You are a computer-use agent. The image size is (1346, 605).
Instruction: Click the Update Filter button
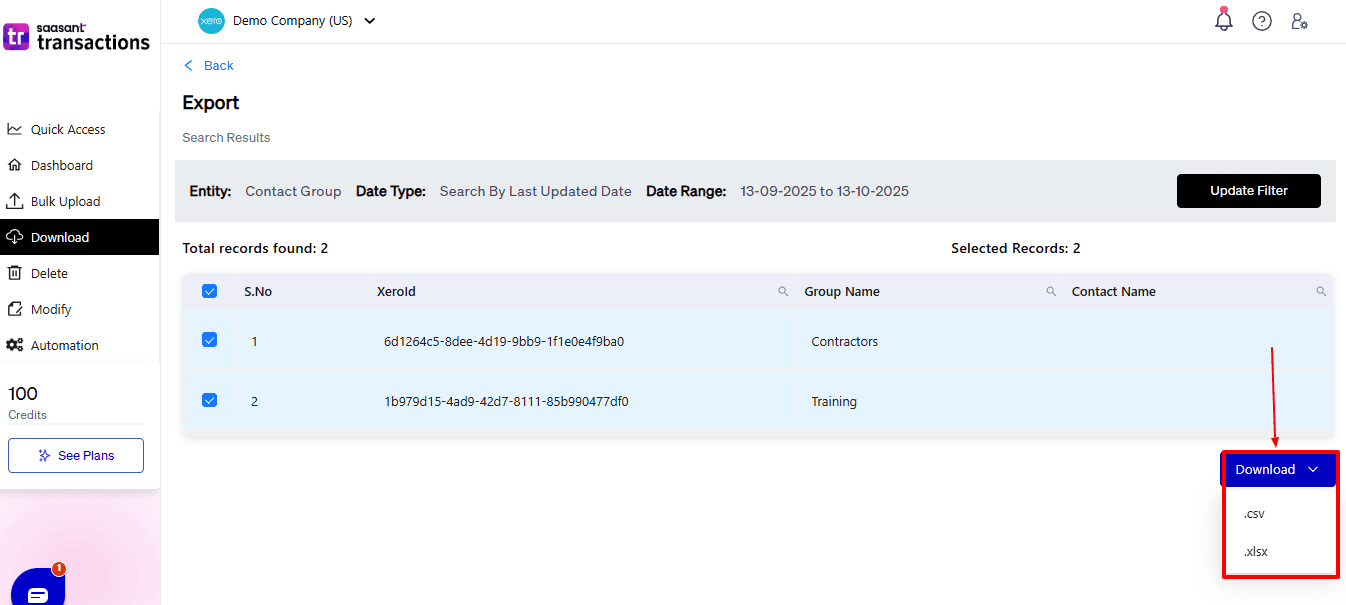[1249, 191]
